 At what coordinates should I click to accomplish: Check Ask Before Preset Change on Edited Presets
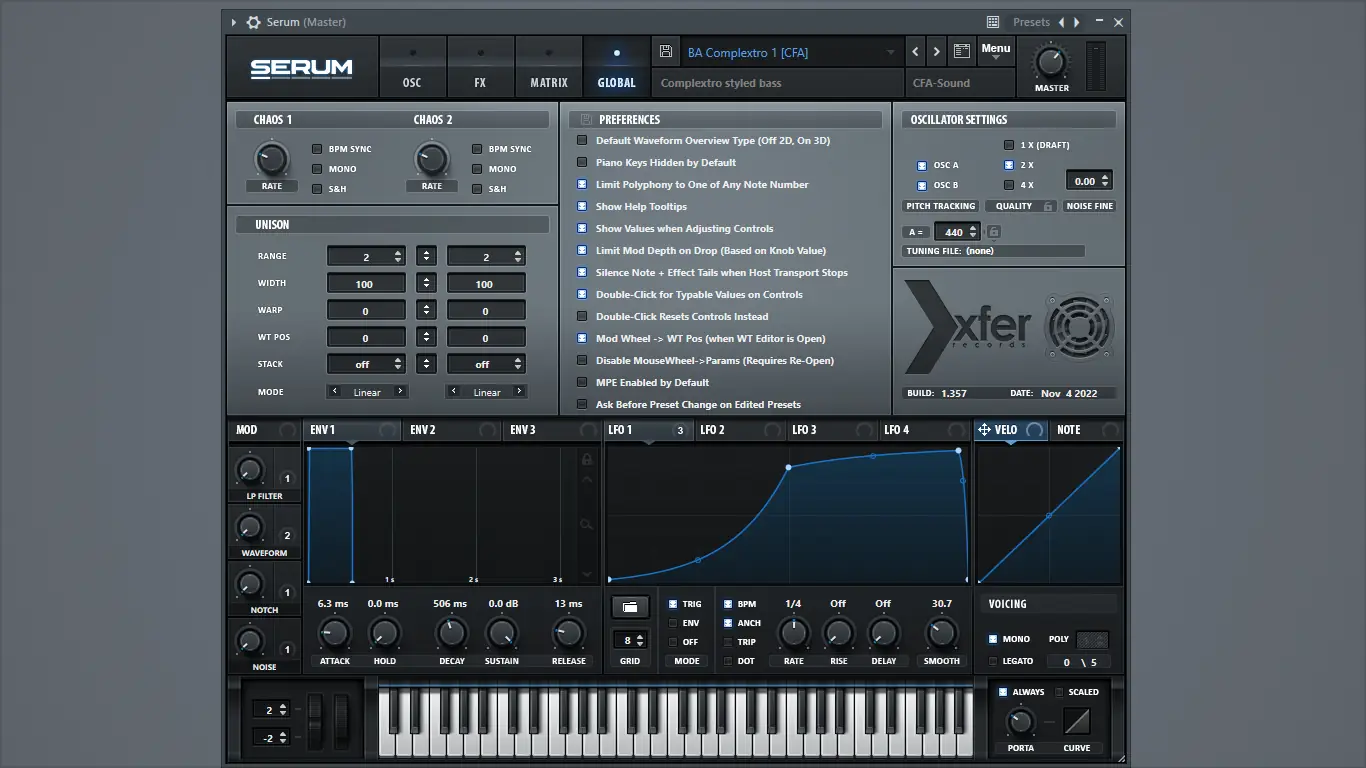coord(582,405)
